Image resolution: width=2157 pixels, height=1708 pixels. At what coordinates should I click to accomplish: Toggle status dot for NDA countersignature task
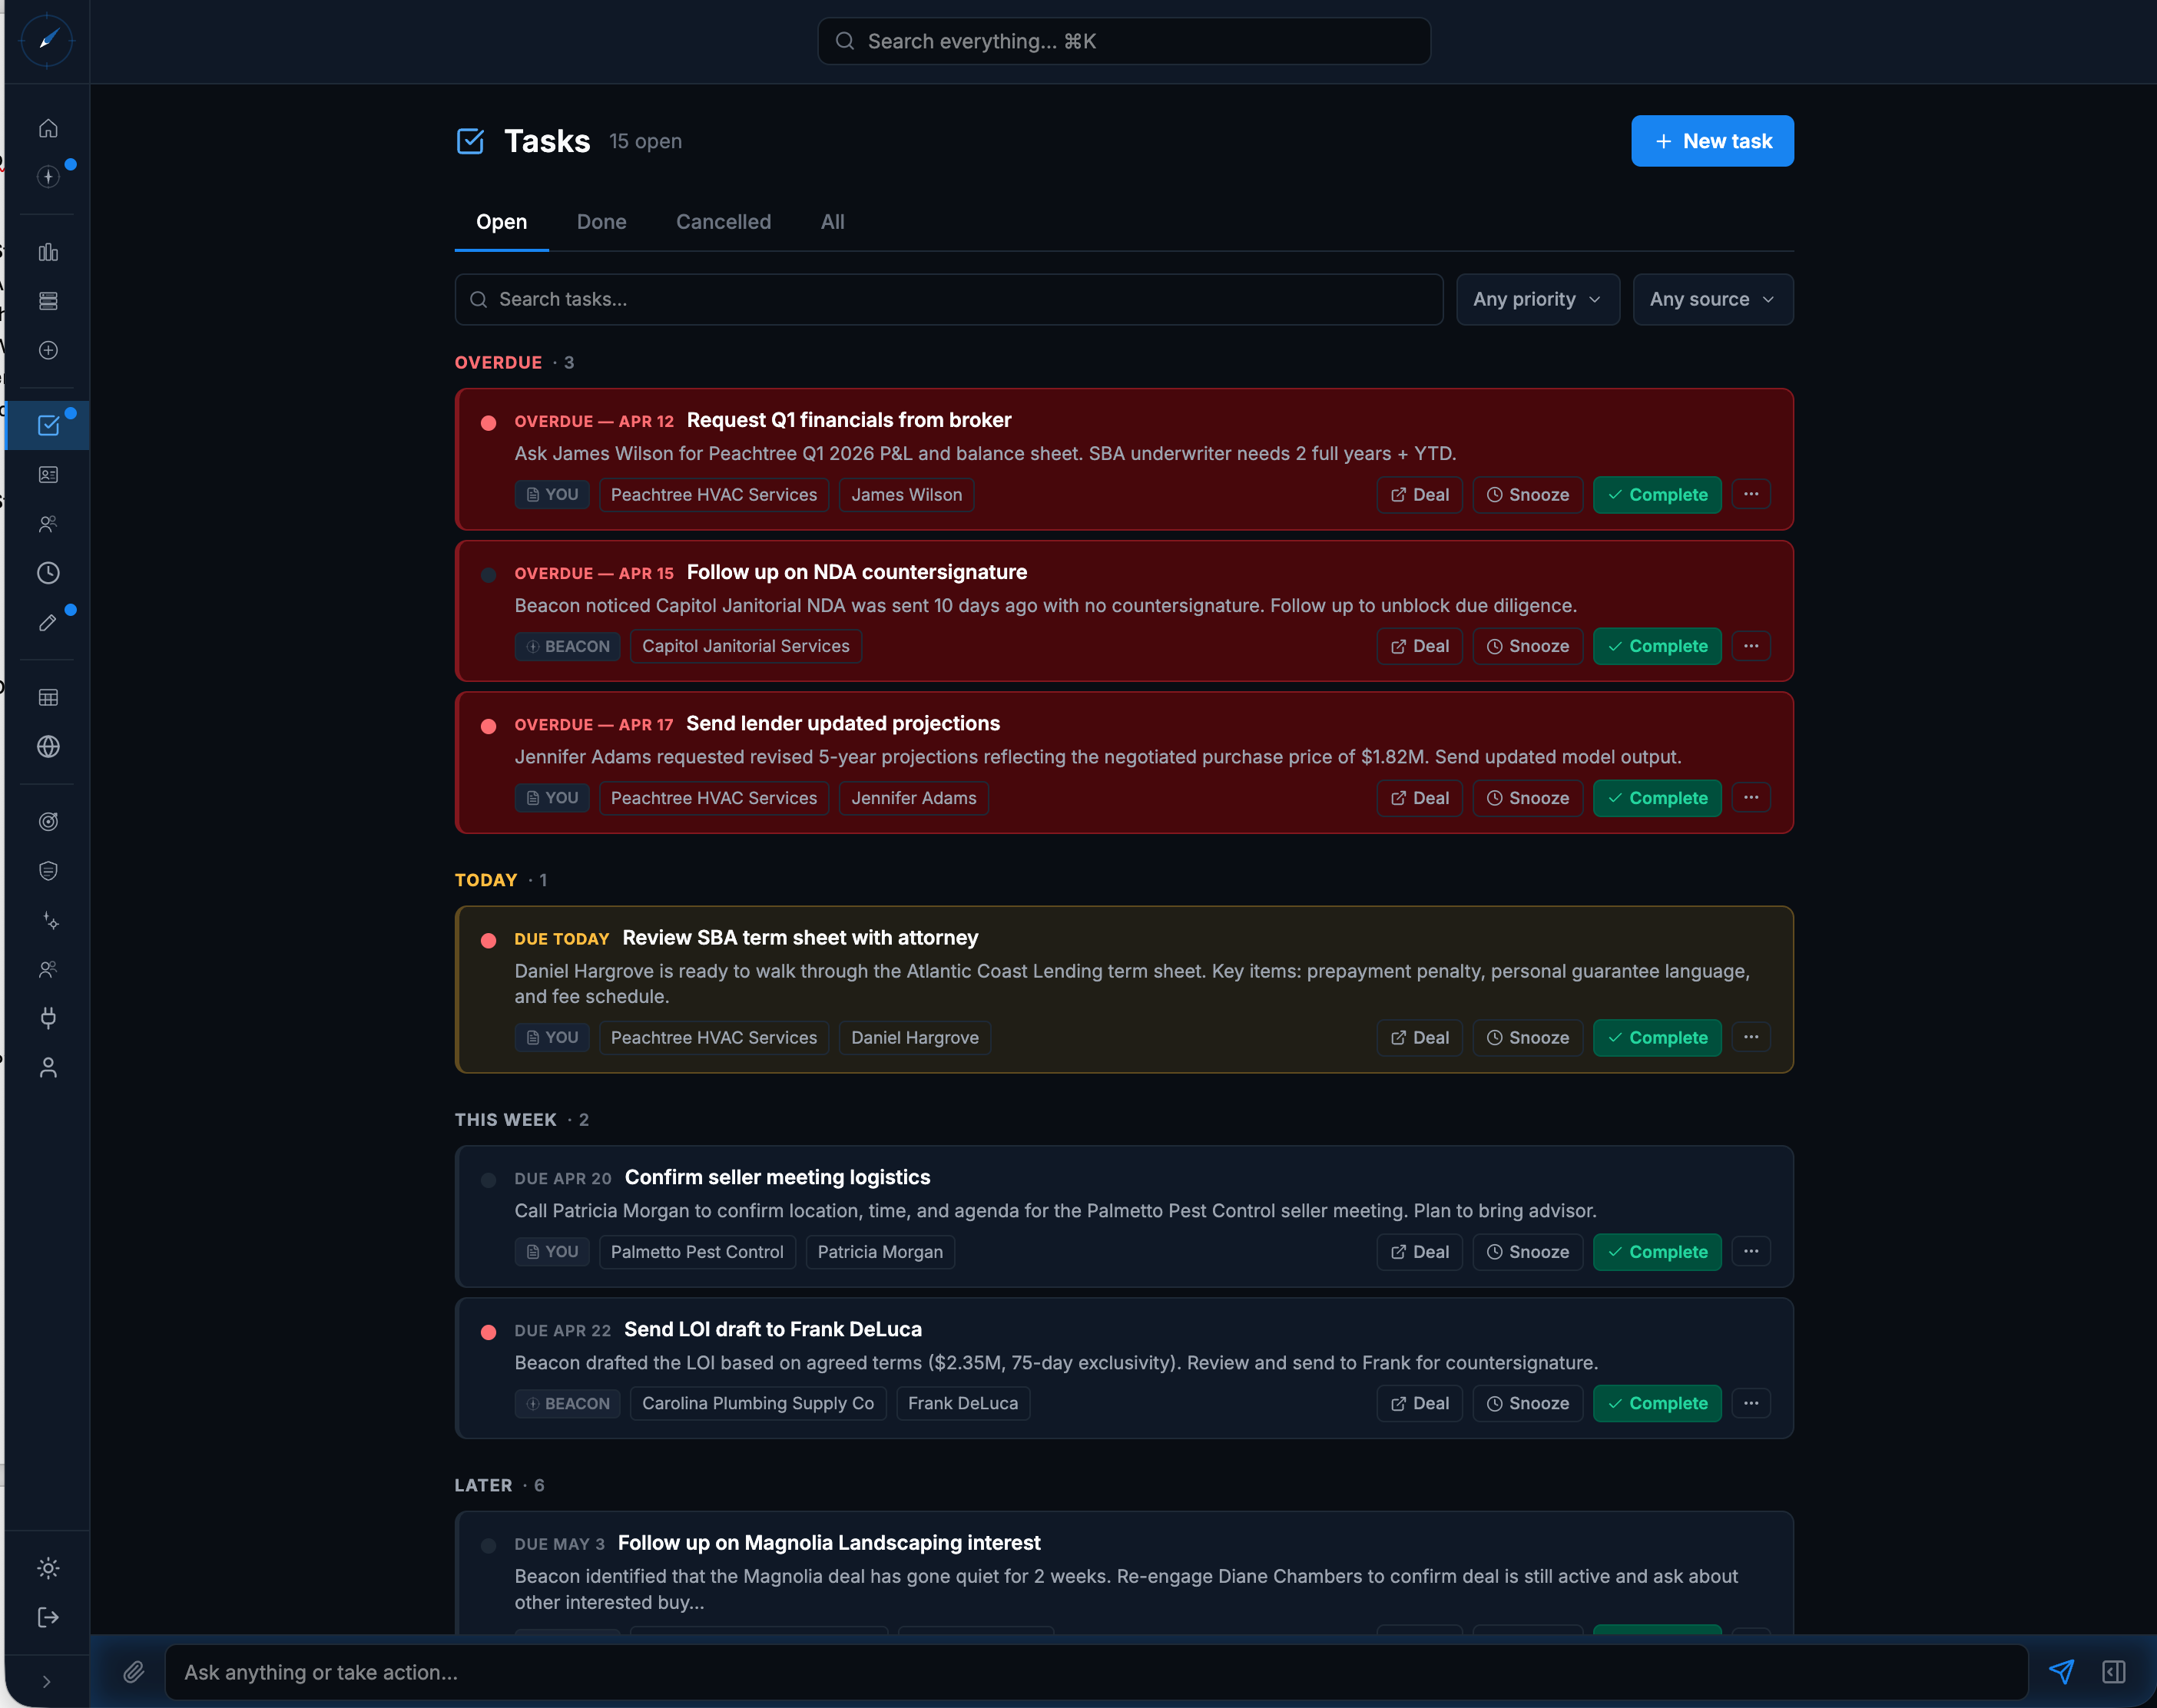(488, 575)
